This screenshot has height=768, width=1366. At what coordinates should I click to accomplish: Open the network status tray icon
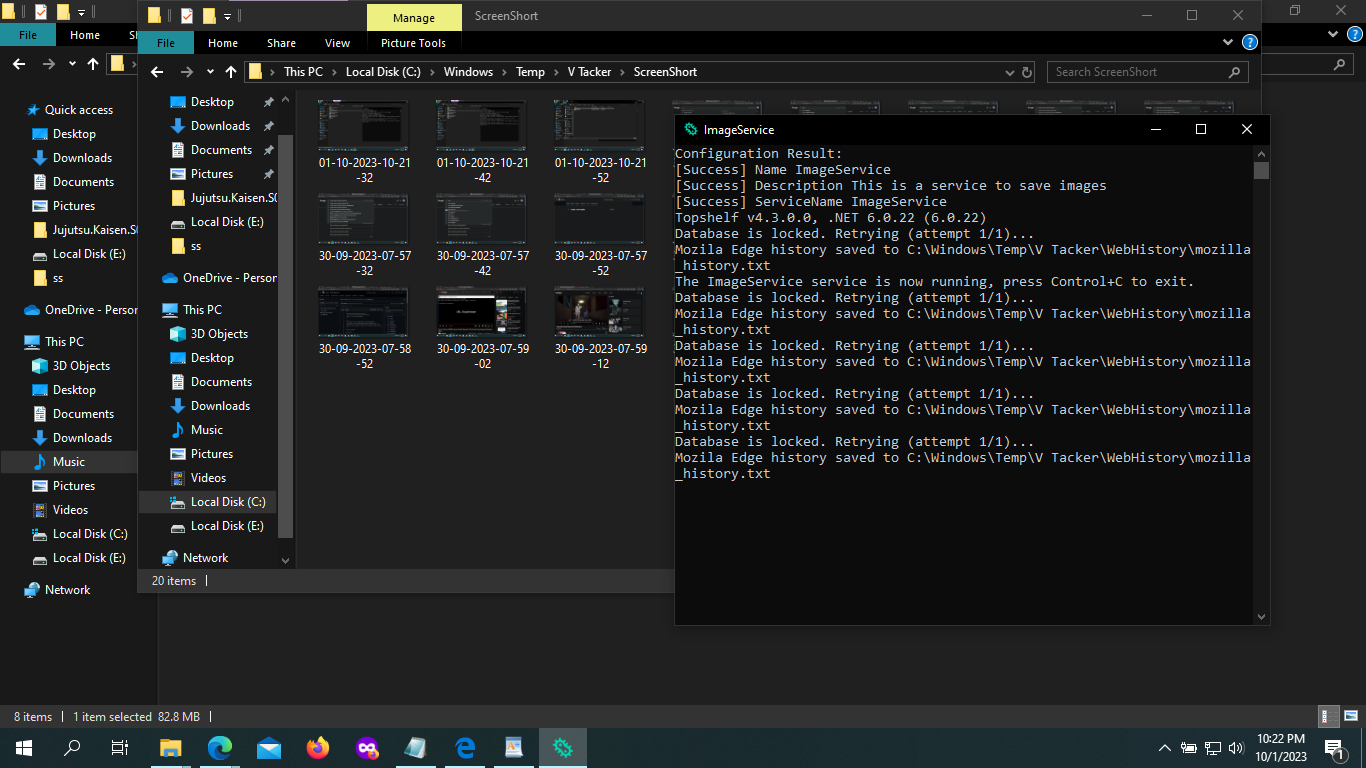click(x=1212, y=748)
